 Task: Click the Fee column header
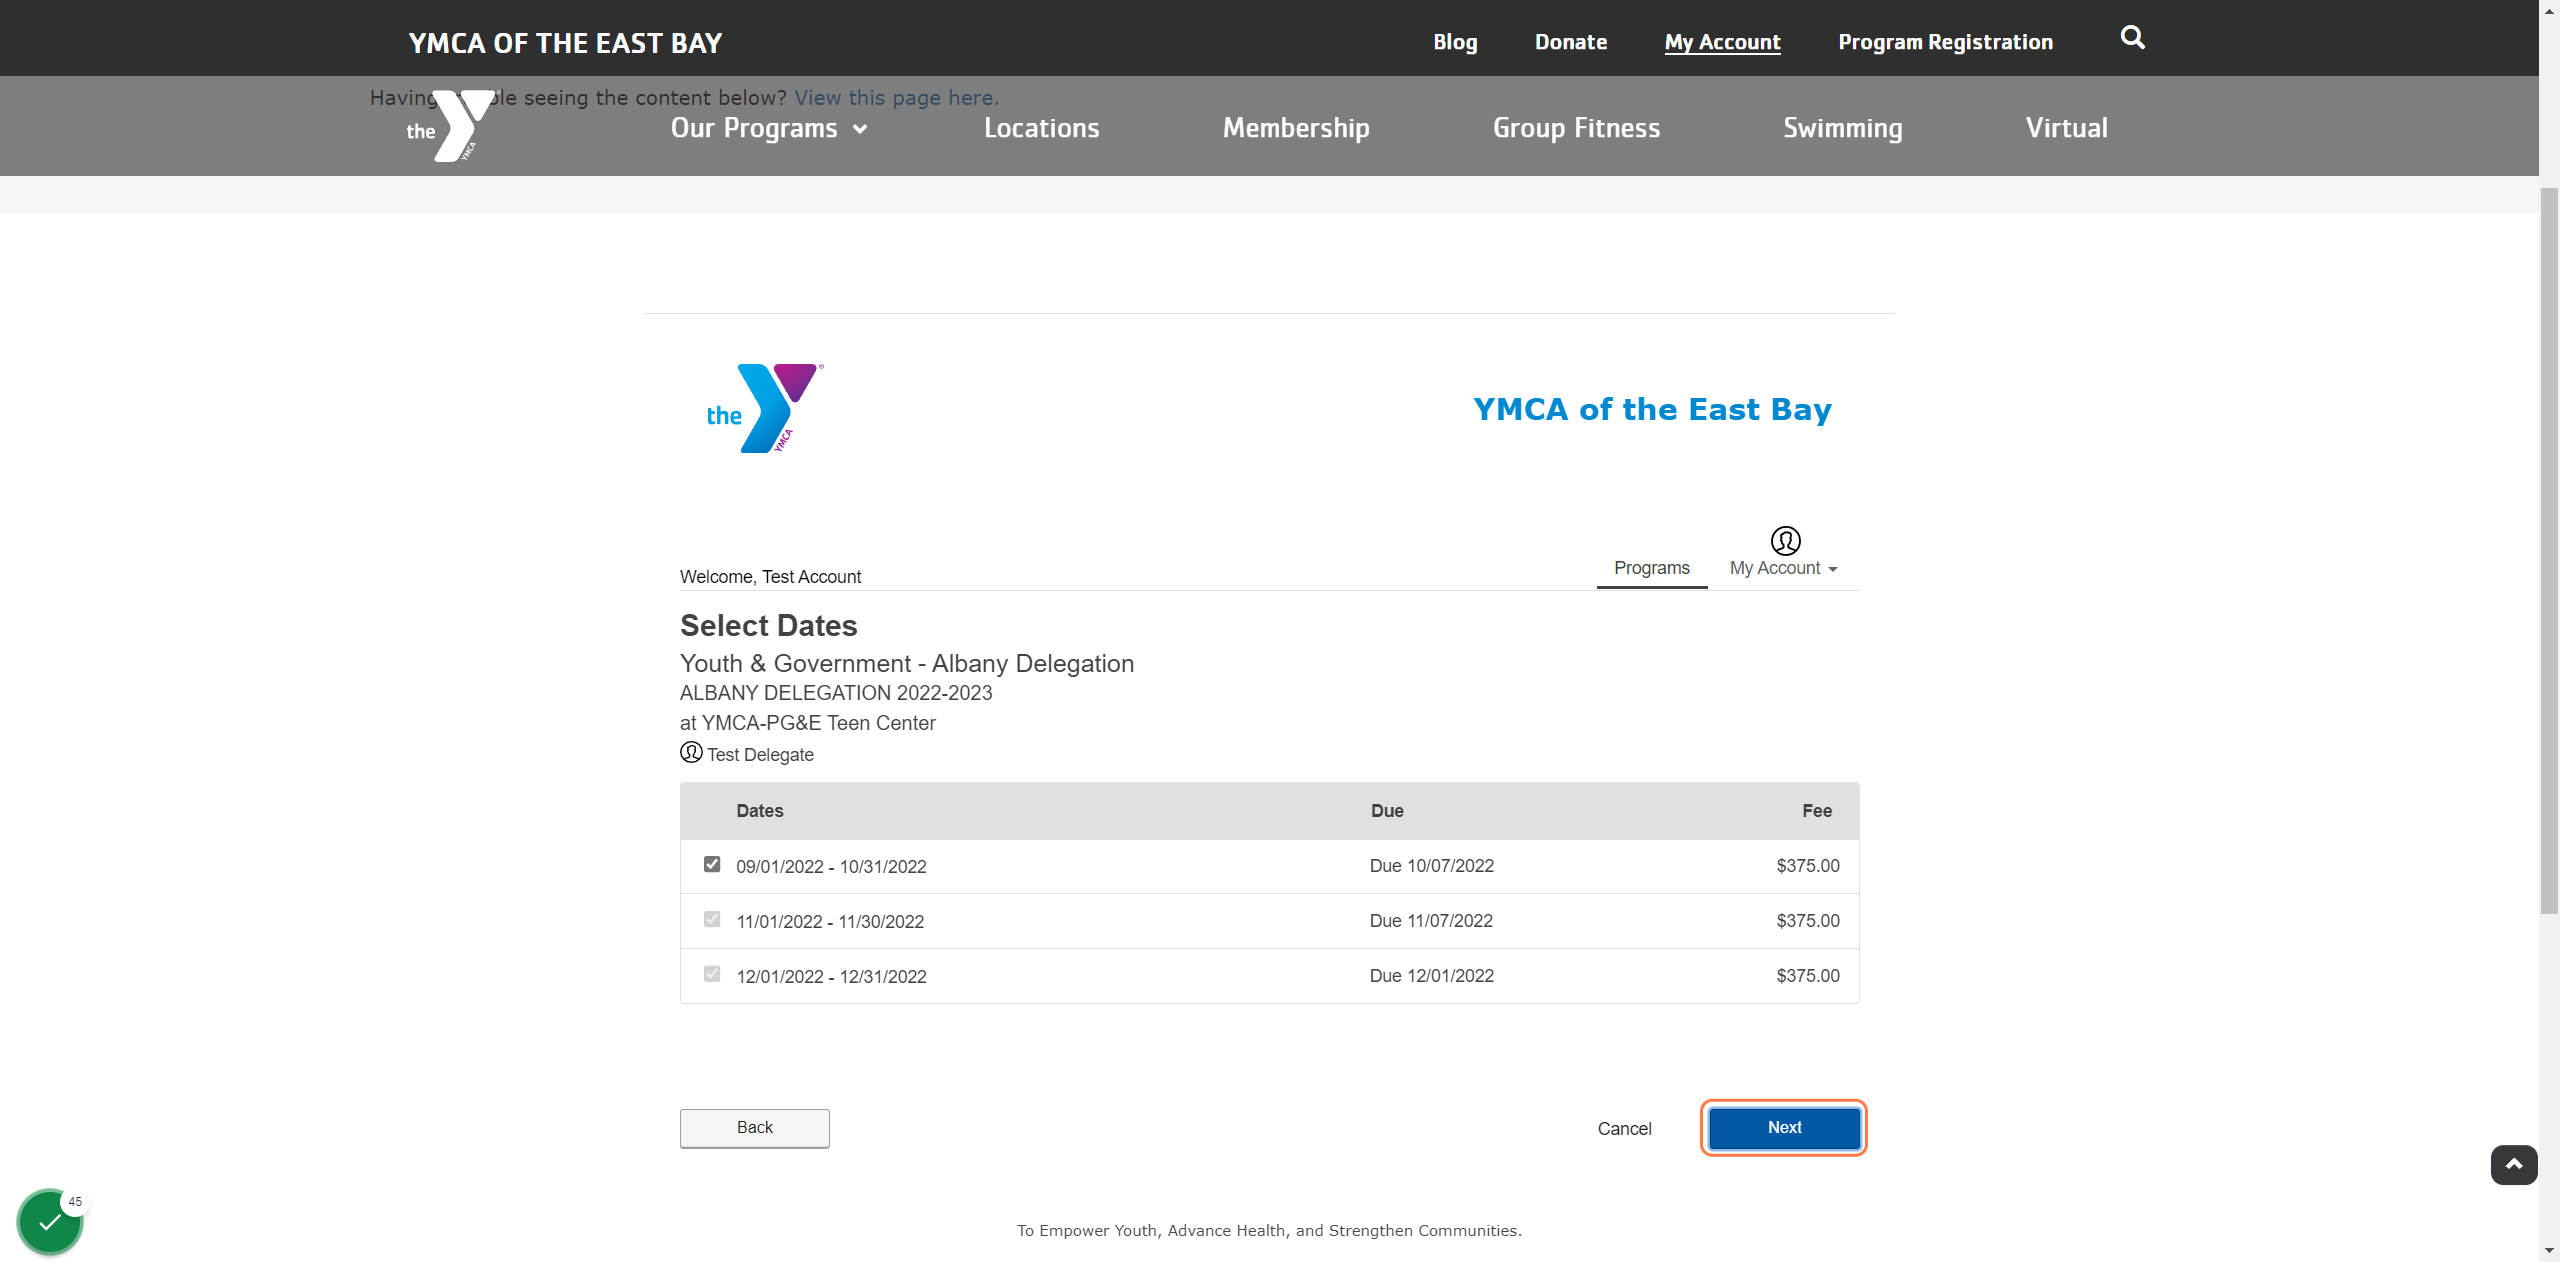(1817, 811)
